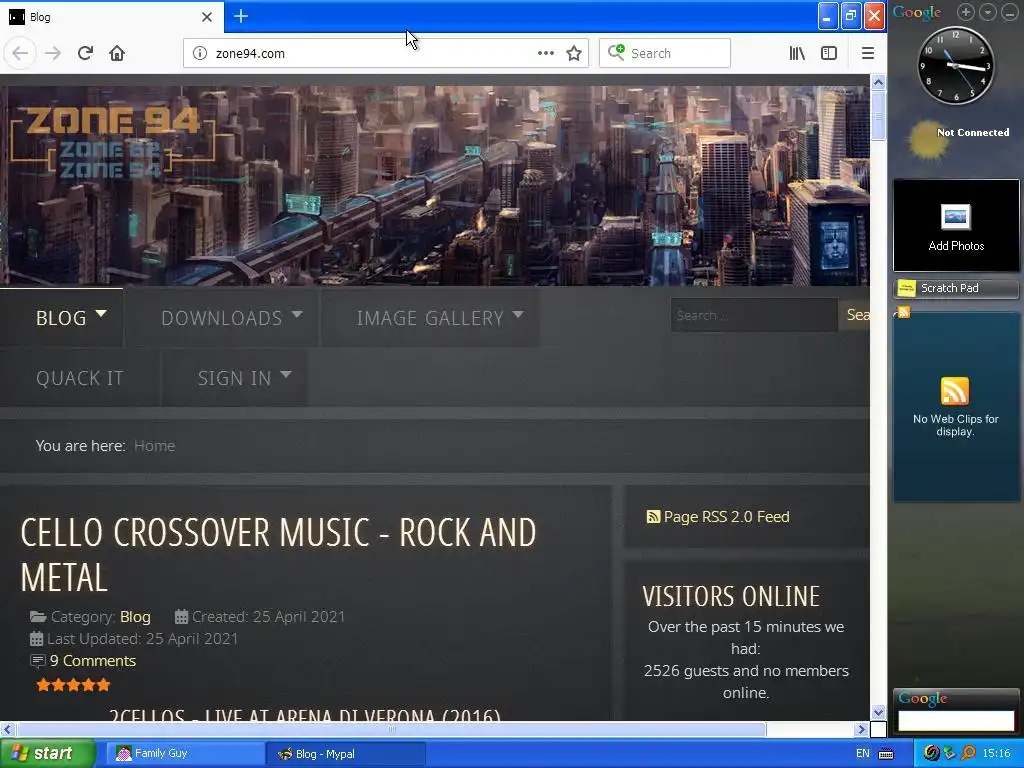Click the horizontal scrollbar thumb
This screenshot has height=768, width=1024.
tap(391, 729)
